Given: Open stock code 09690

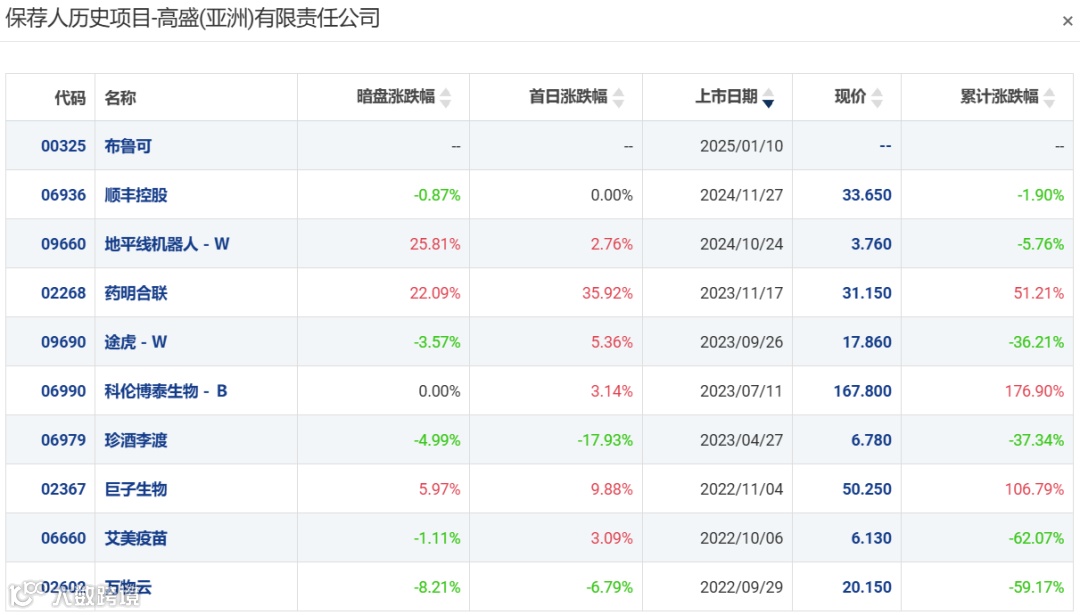Looking at the screenshot, I should pos(63,342).
